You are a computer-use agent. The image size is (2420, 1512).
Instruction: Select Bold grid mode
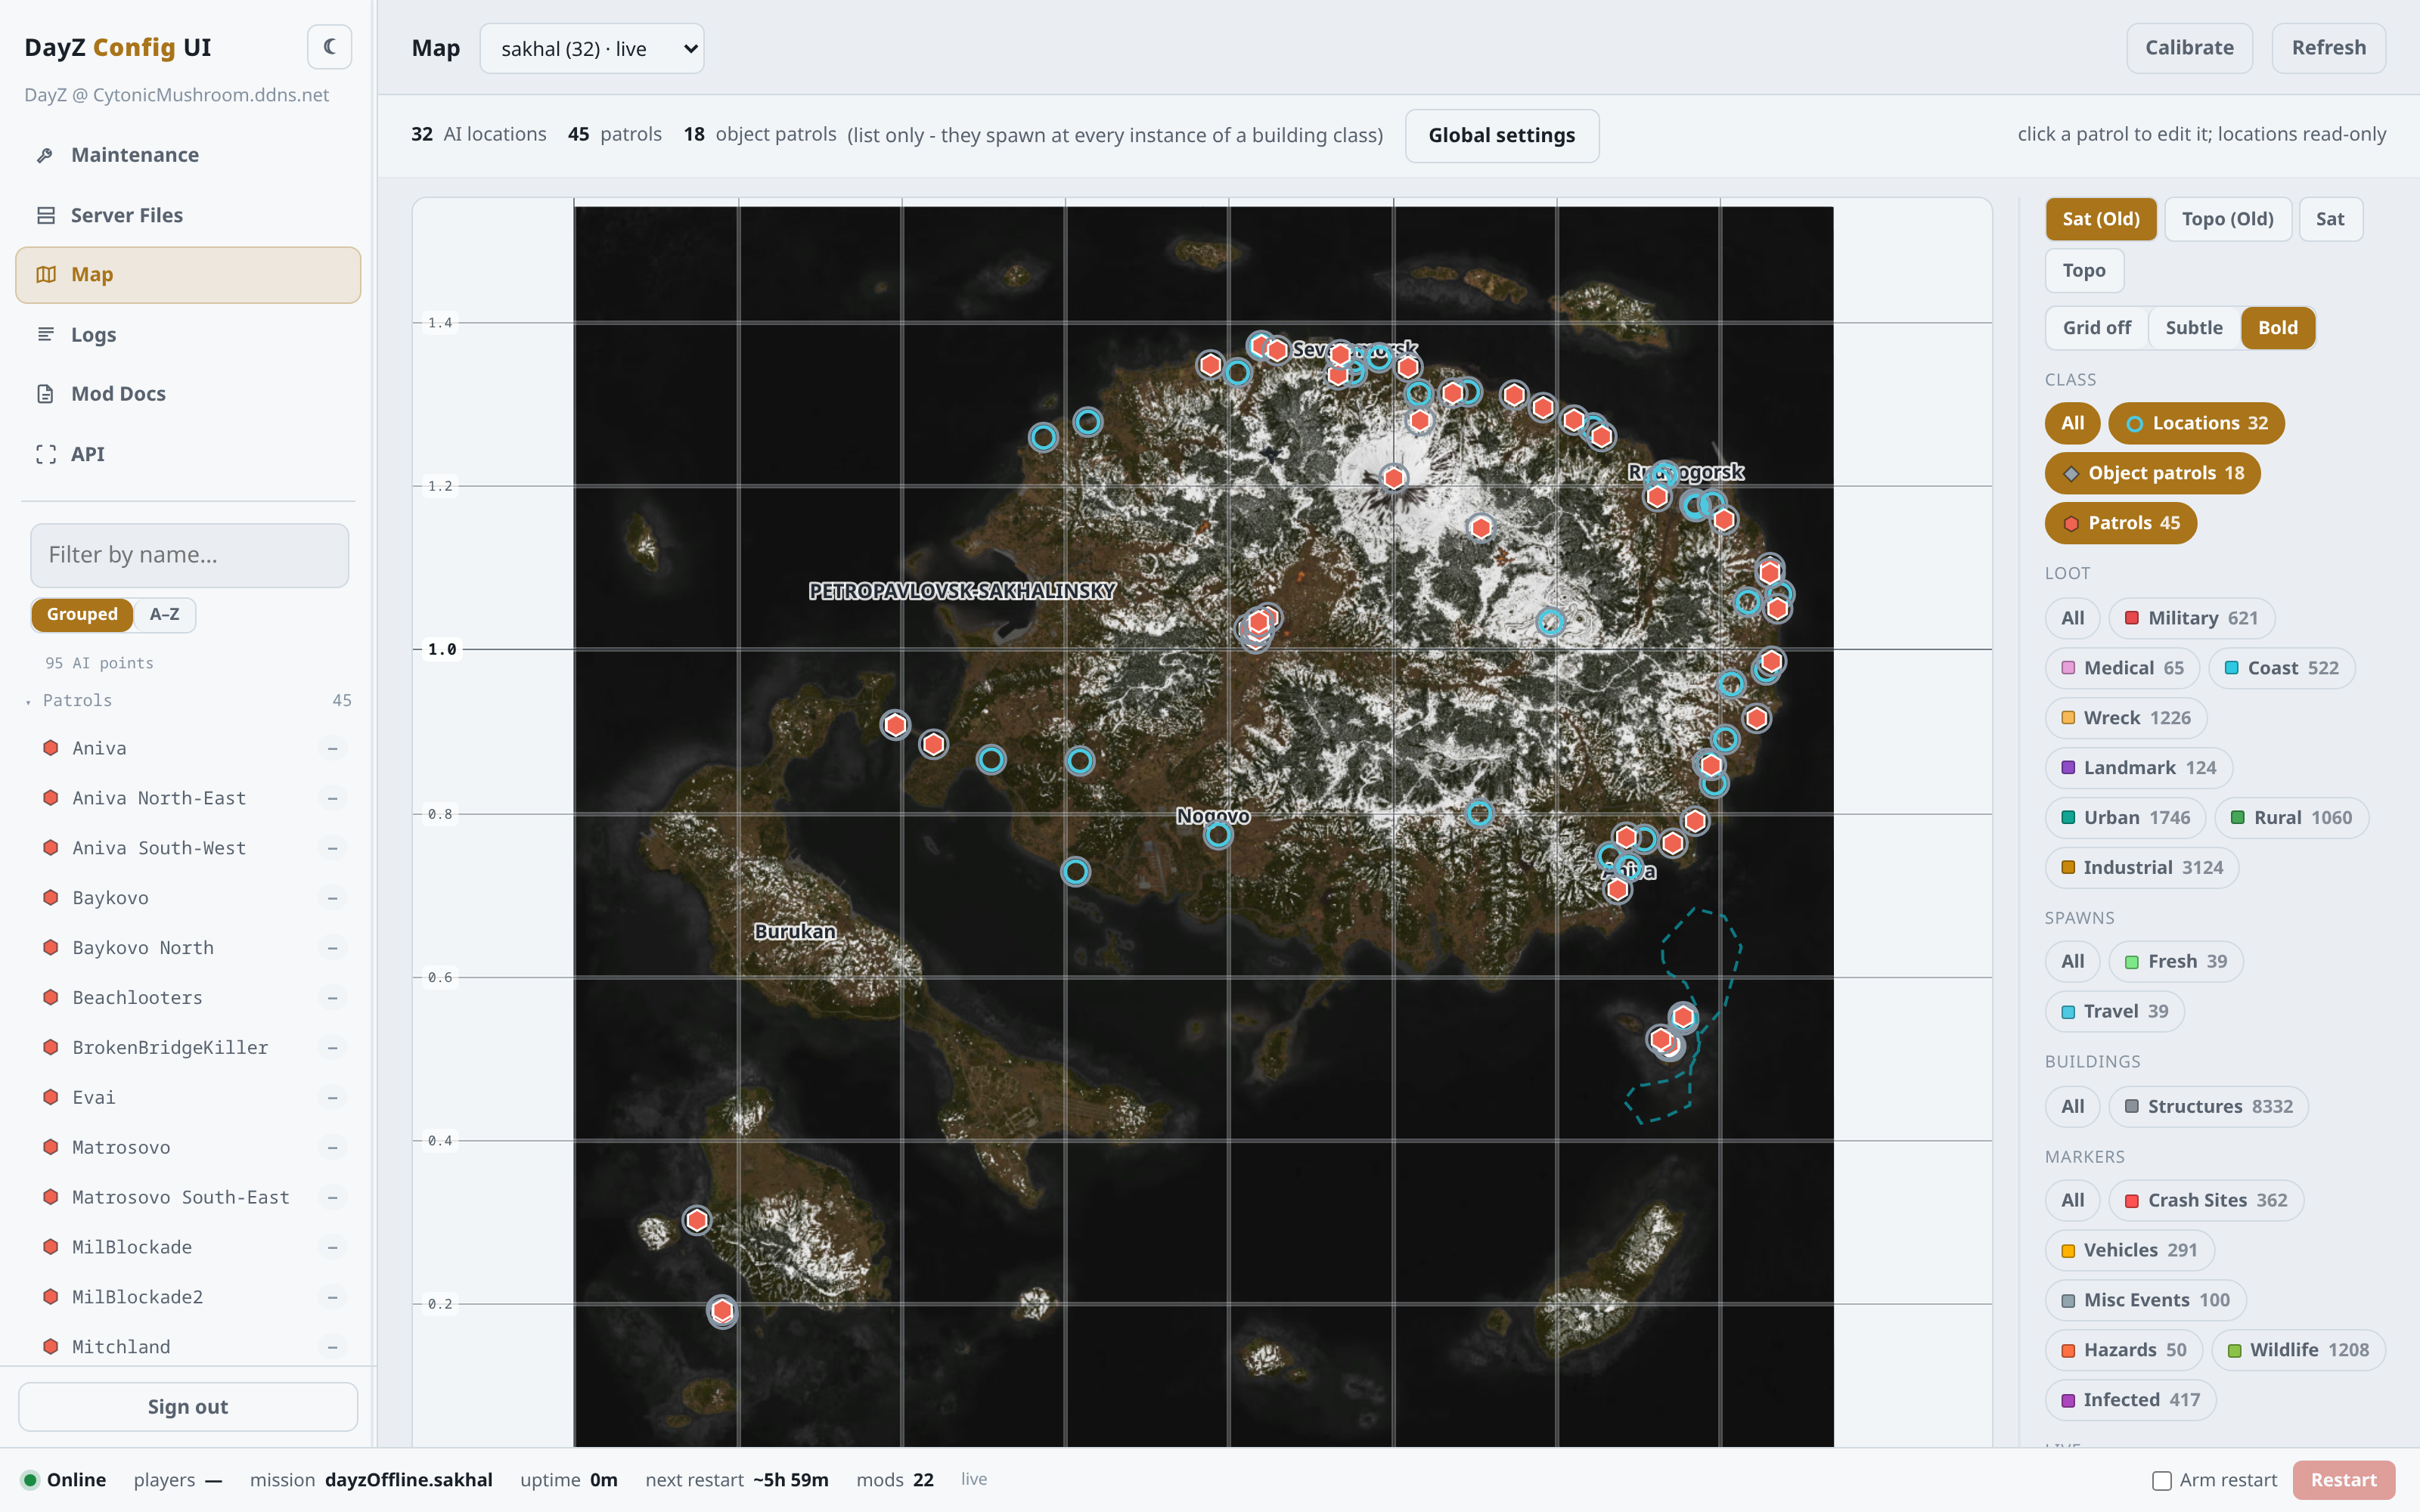[x=2278, y=328]
